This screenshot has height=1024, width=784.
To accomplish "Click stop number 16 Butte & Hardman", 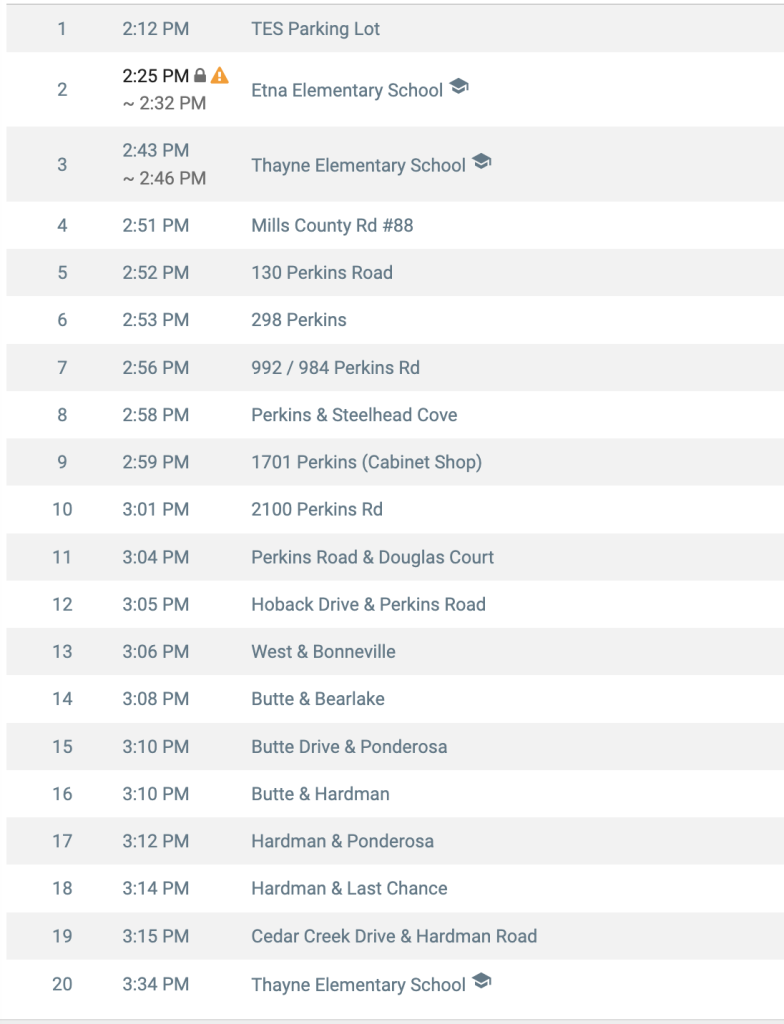I will 62,794.
